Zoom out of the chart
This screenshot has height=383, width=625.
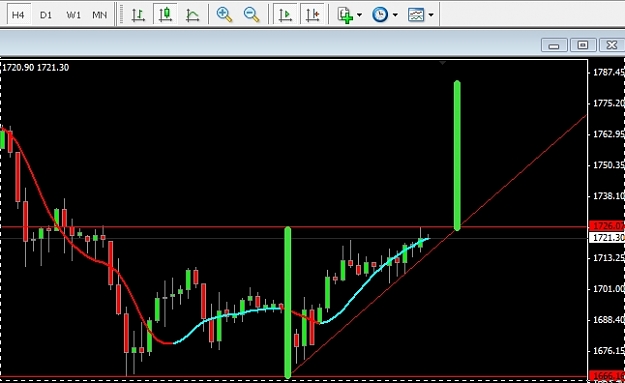[252, 15]
